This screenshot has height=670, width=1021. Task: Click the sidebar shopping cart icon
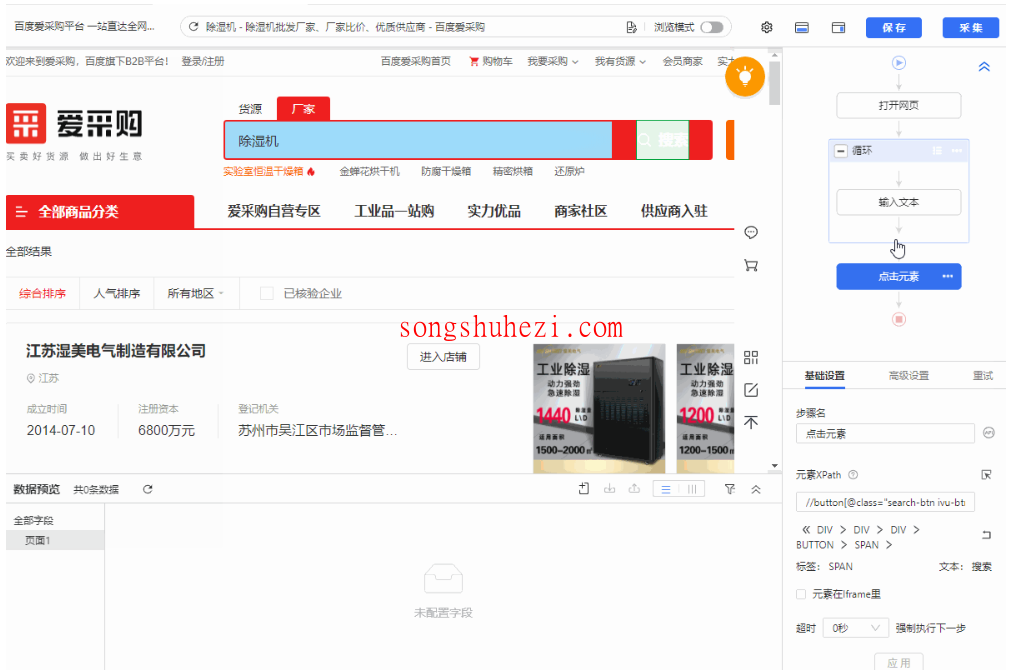[x=751, y=265]
